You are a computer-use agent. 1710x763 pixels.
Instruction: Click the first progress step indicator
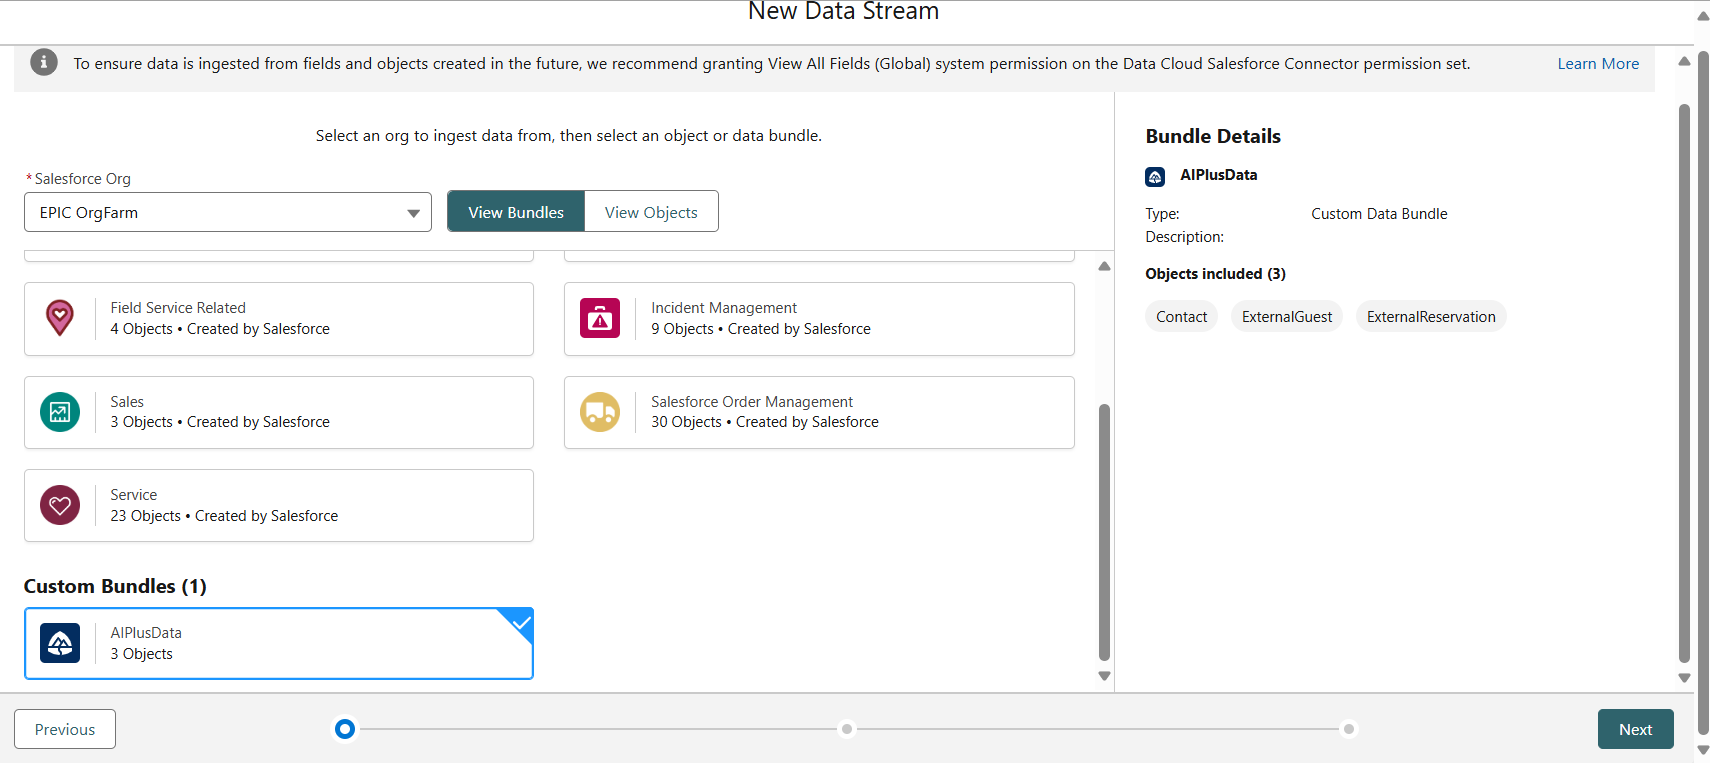345,729
